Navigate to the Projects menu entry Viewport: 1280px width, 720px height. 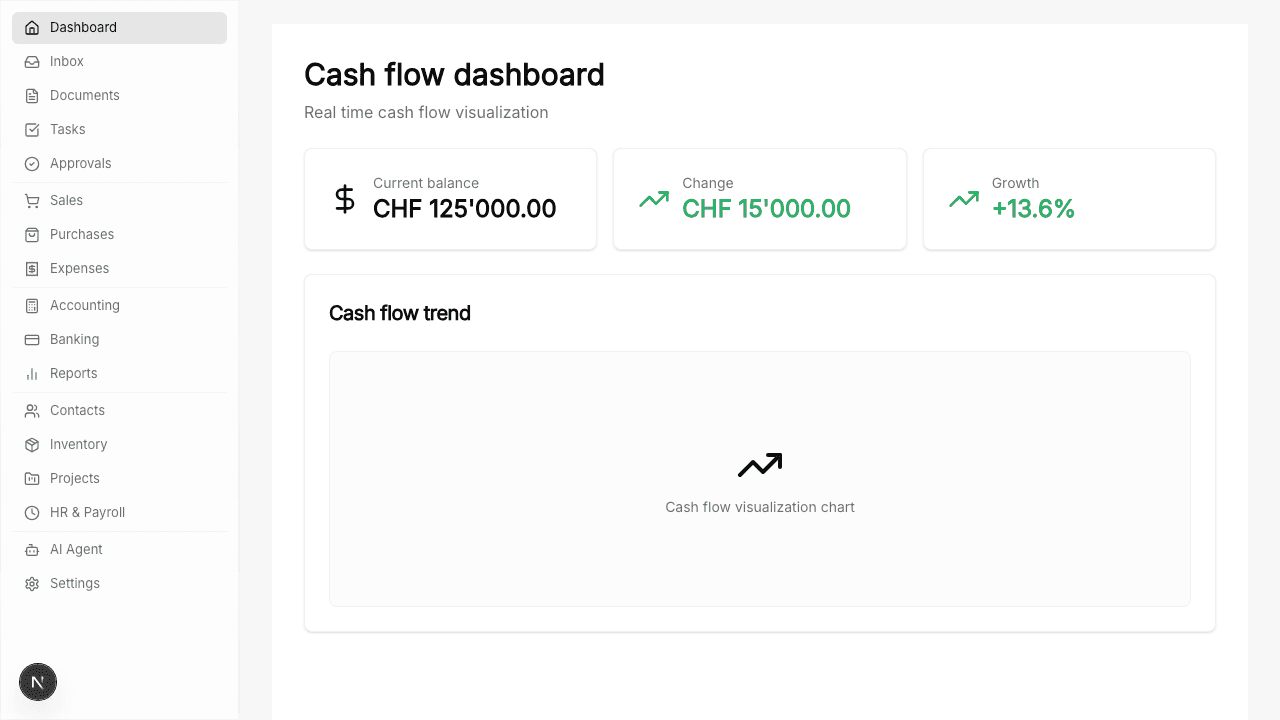click(x=74, y=478)
